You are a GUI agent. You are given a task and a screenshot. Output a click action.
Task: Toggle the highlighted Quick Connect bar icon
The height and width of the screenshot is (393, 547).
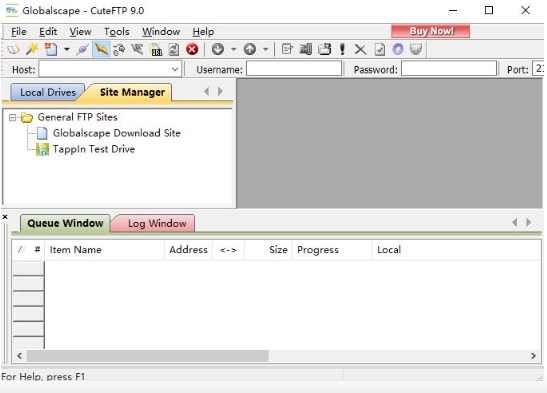click(101, 49)
